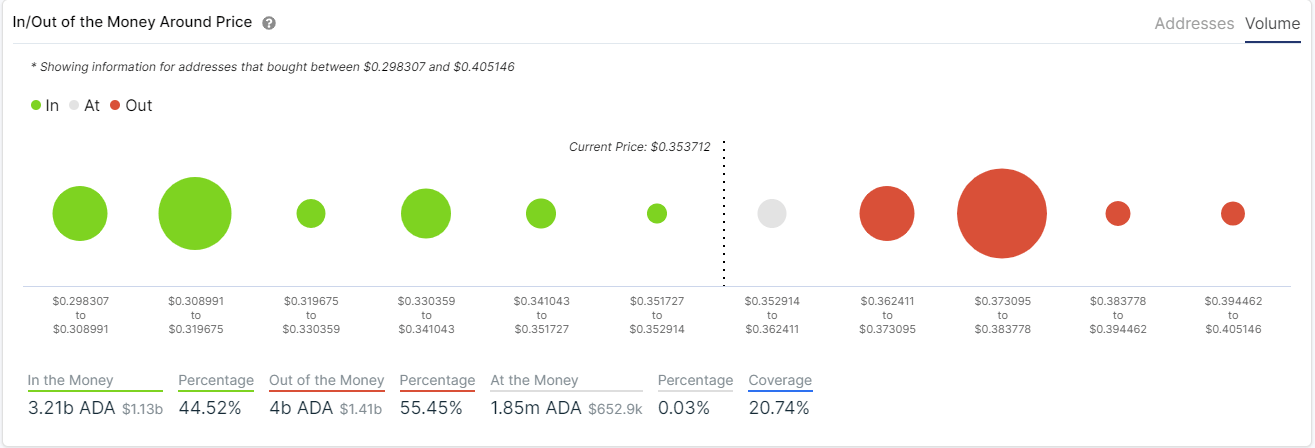Toggle the green In legend dot
The height and width of the screenshot is (448, 1315).
[x=36, y=105]
